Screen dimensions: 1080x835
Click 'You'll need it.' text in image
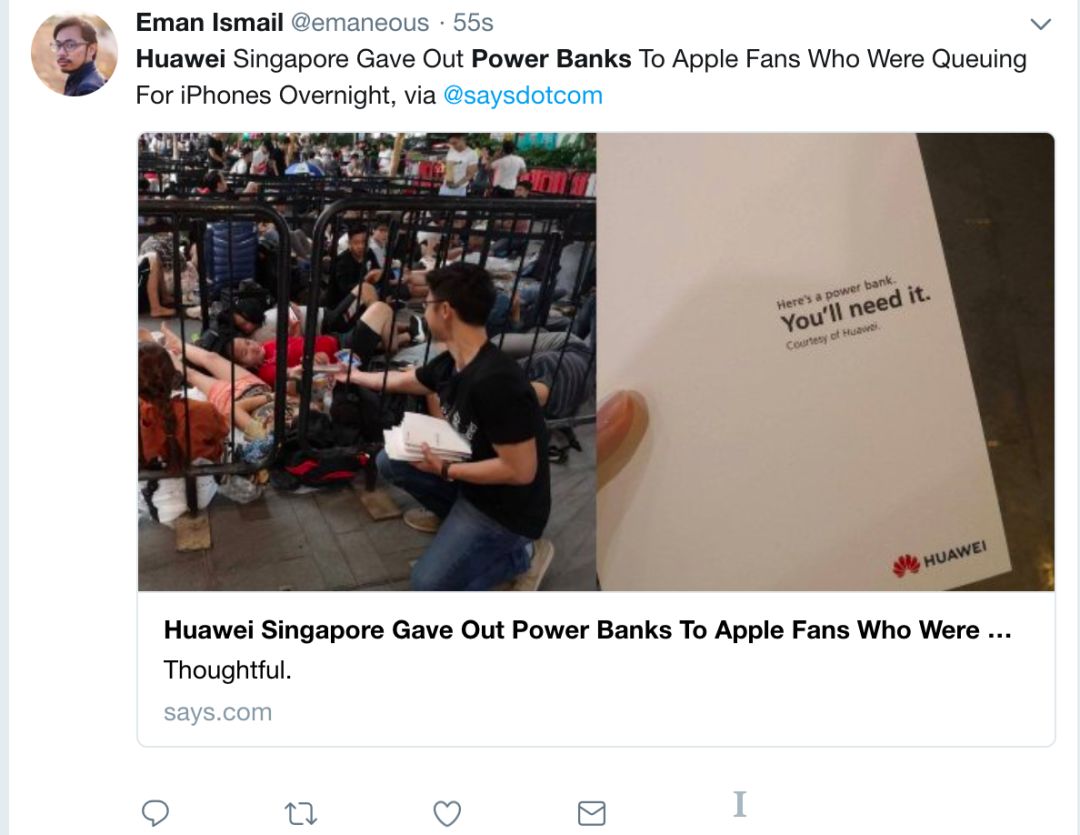(x=855, y=309)
